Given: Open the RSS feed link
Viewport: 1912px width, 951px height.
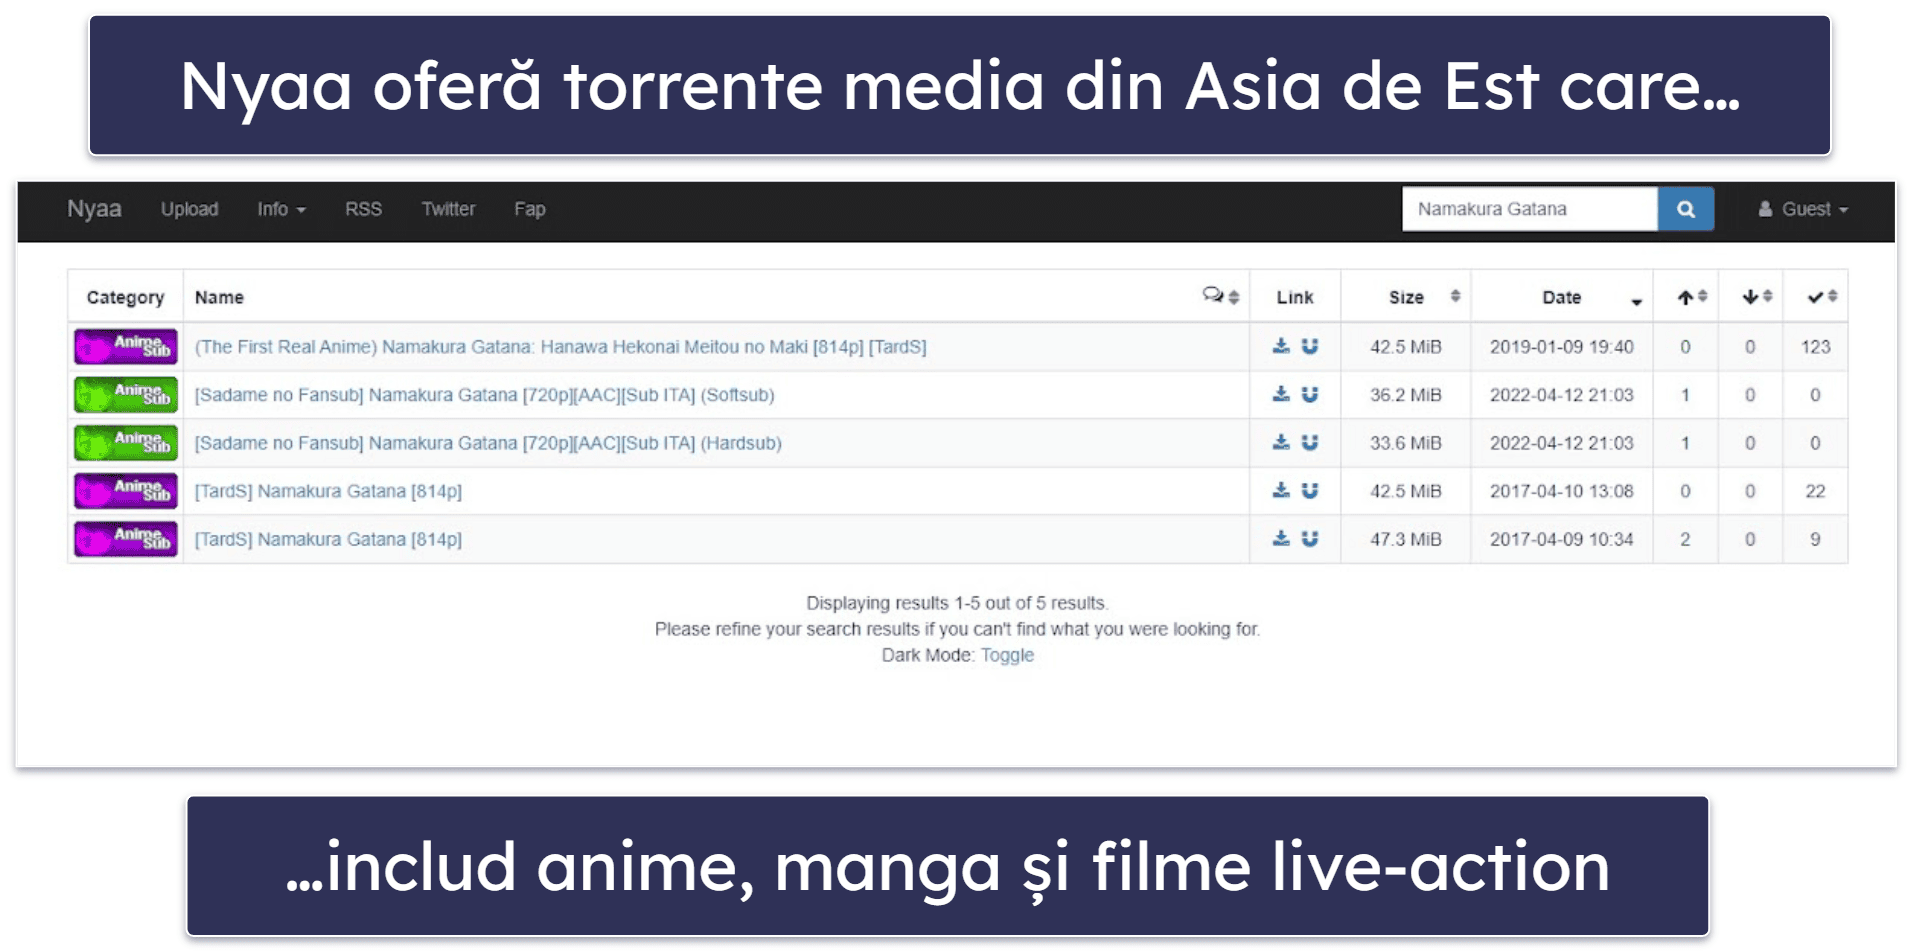Looking at the screenshot, I should pos(363,209).
